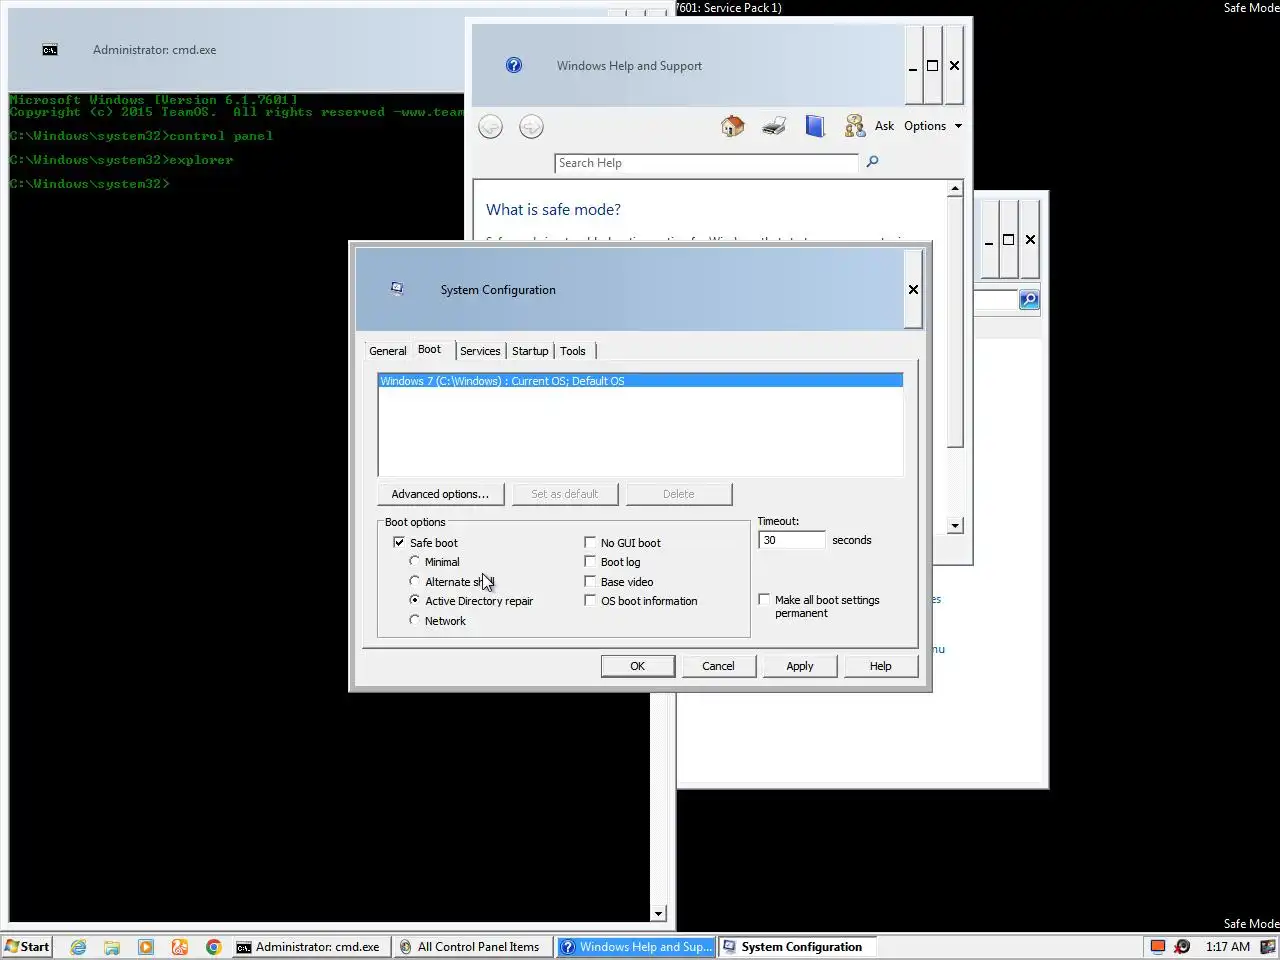Close the System Configuration dialog
The width and height of the screenshot is (1280, 960).
(x=913, y=289)
